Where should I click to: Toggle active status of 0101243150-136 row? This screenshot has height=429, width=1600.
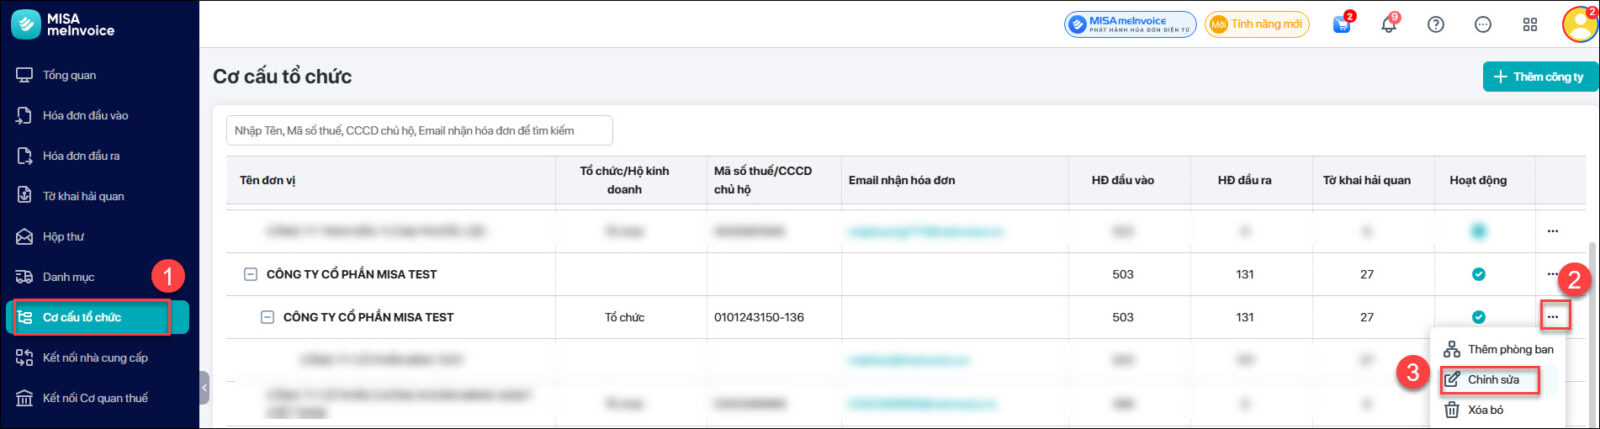click(1478, 317)
